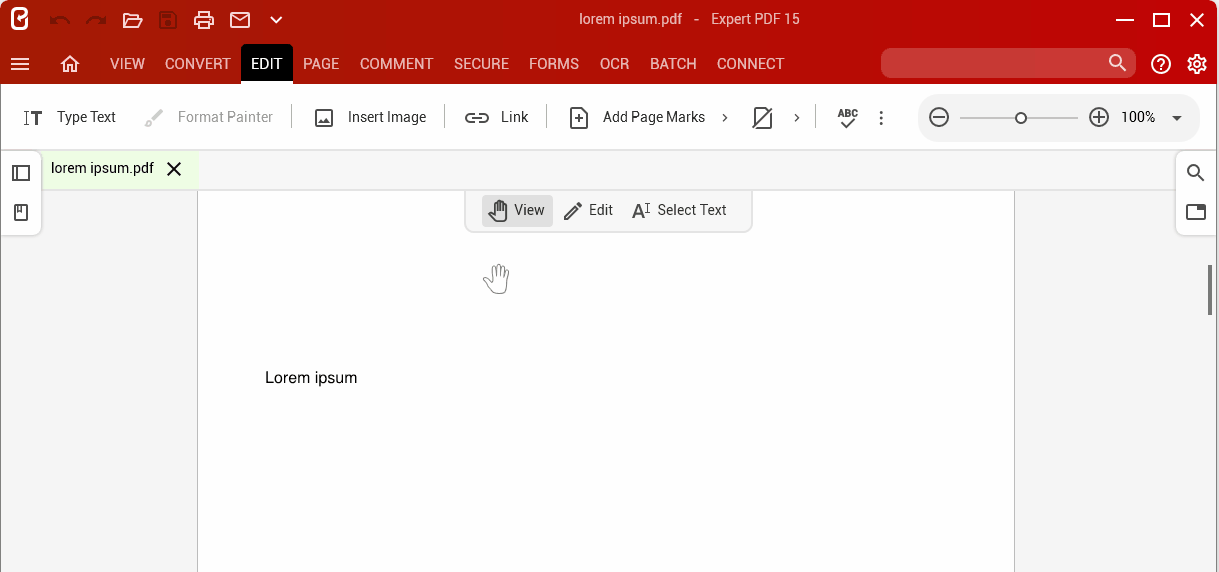Expand the Add Page Marks arrow
Image resolution: width=1219 pixels, height=572 pixels.
pyautogui.click(x=725, y=117)
